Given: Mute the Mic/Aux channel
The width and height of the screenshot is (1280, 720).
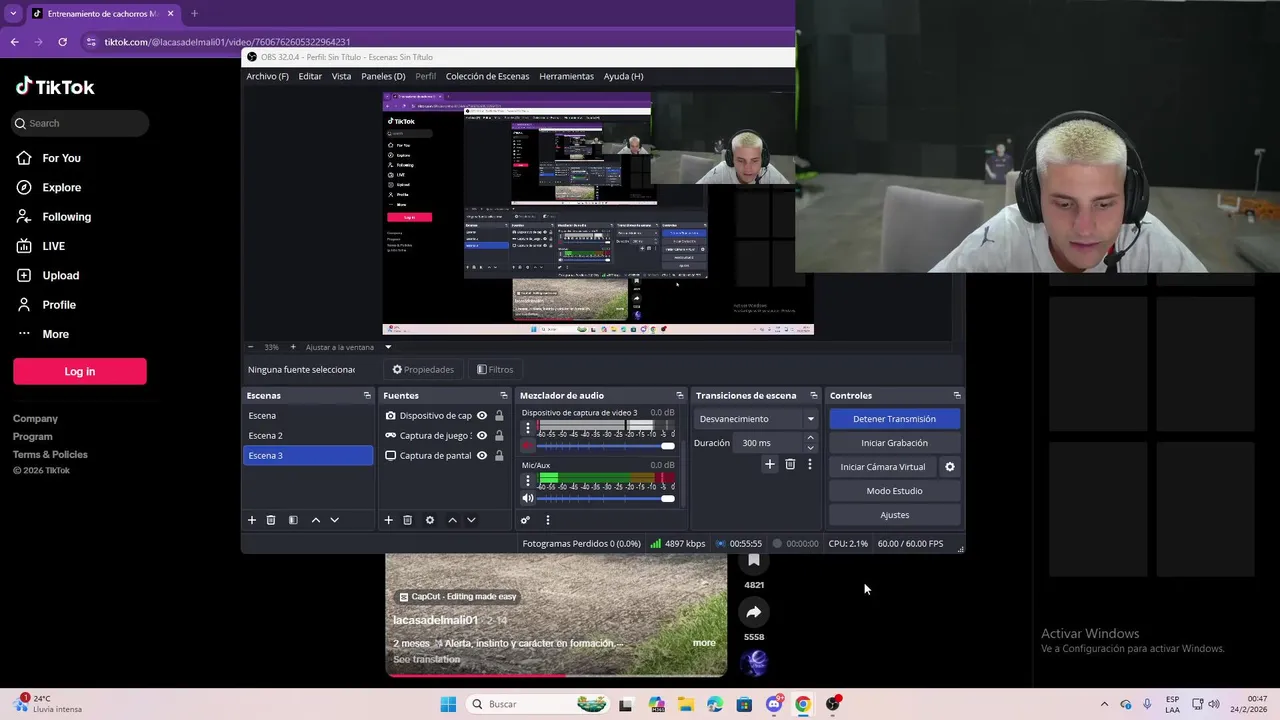Looking at the screenshot, I should 528,498.
